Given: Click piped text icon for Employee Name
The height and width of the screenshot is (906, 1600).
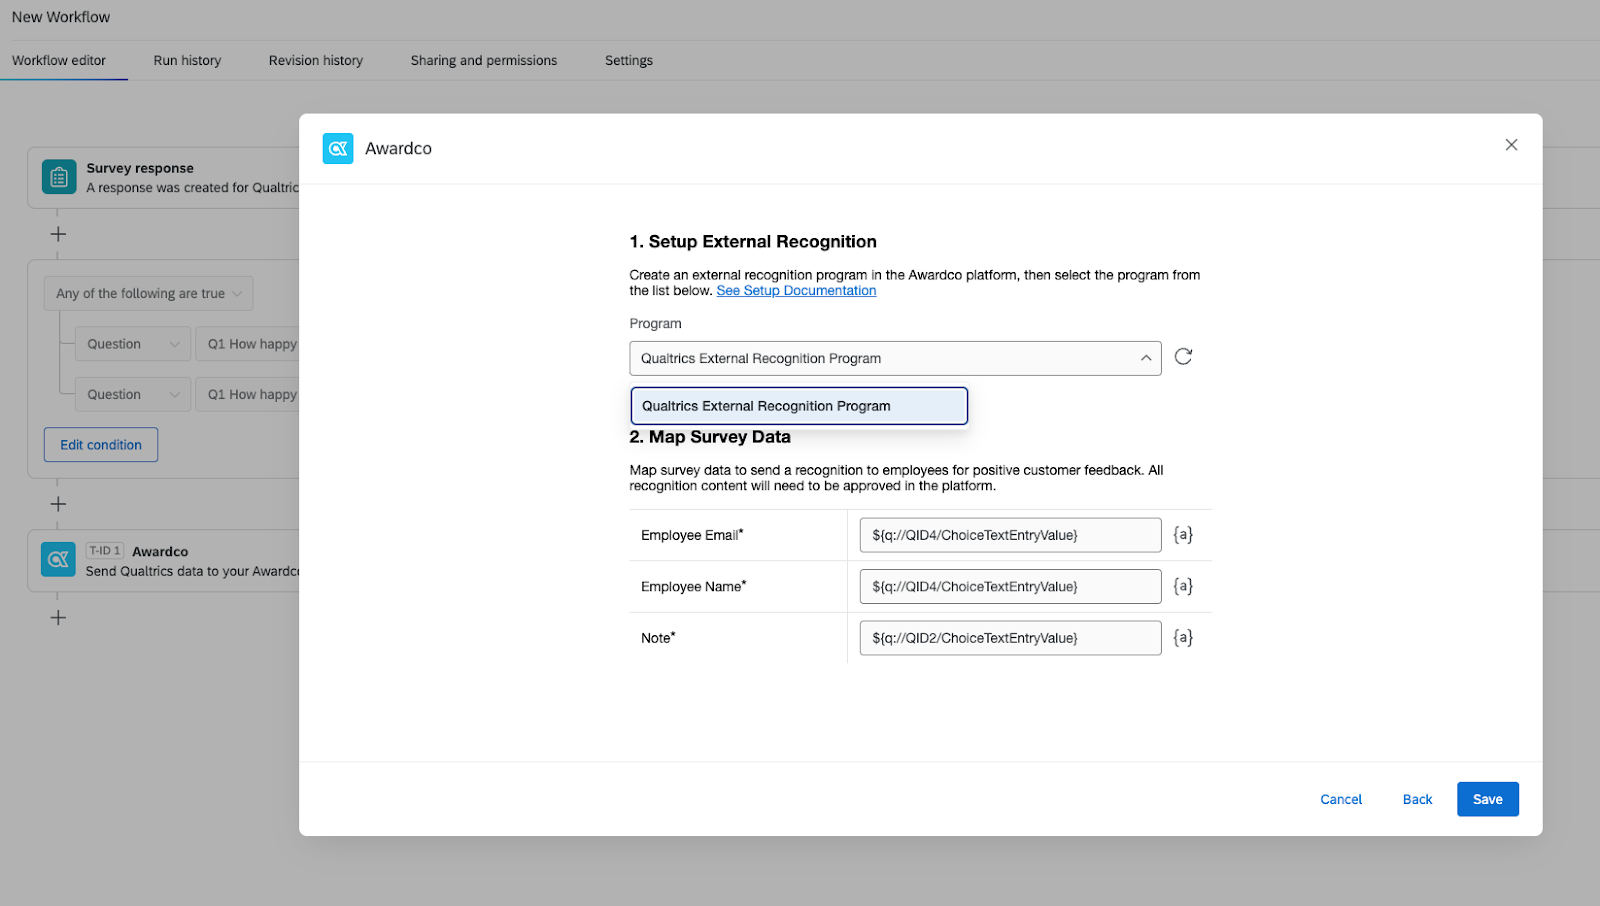Looking at the screenshot, I should tap(1183, 586).
